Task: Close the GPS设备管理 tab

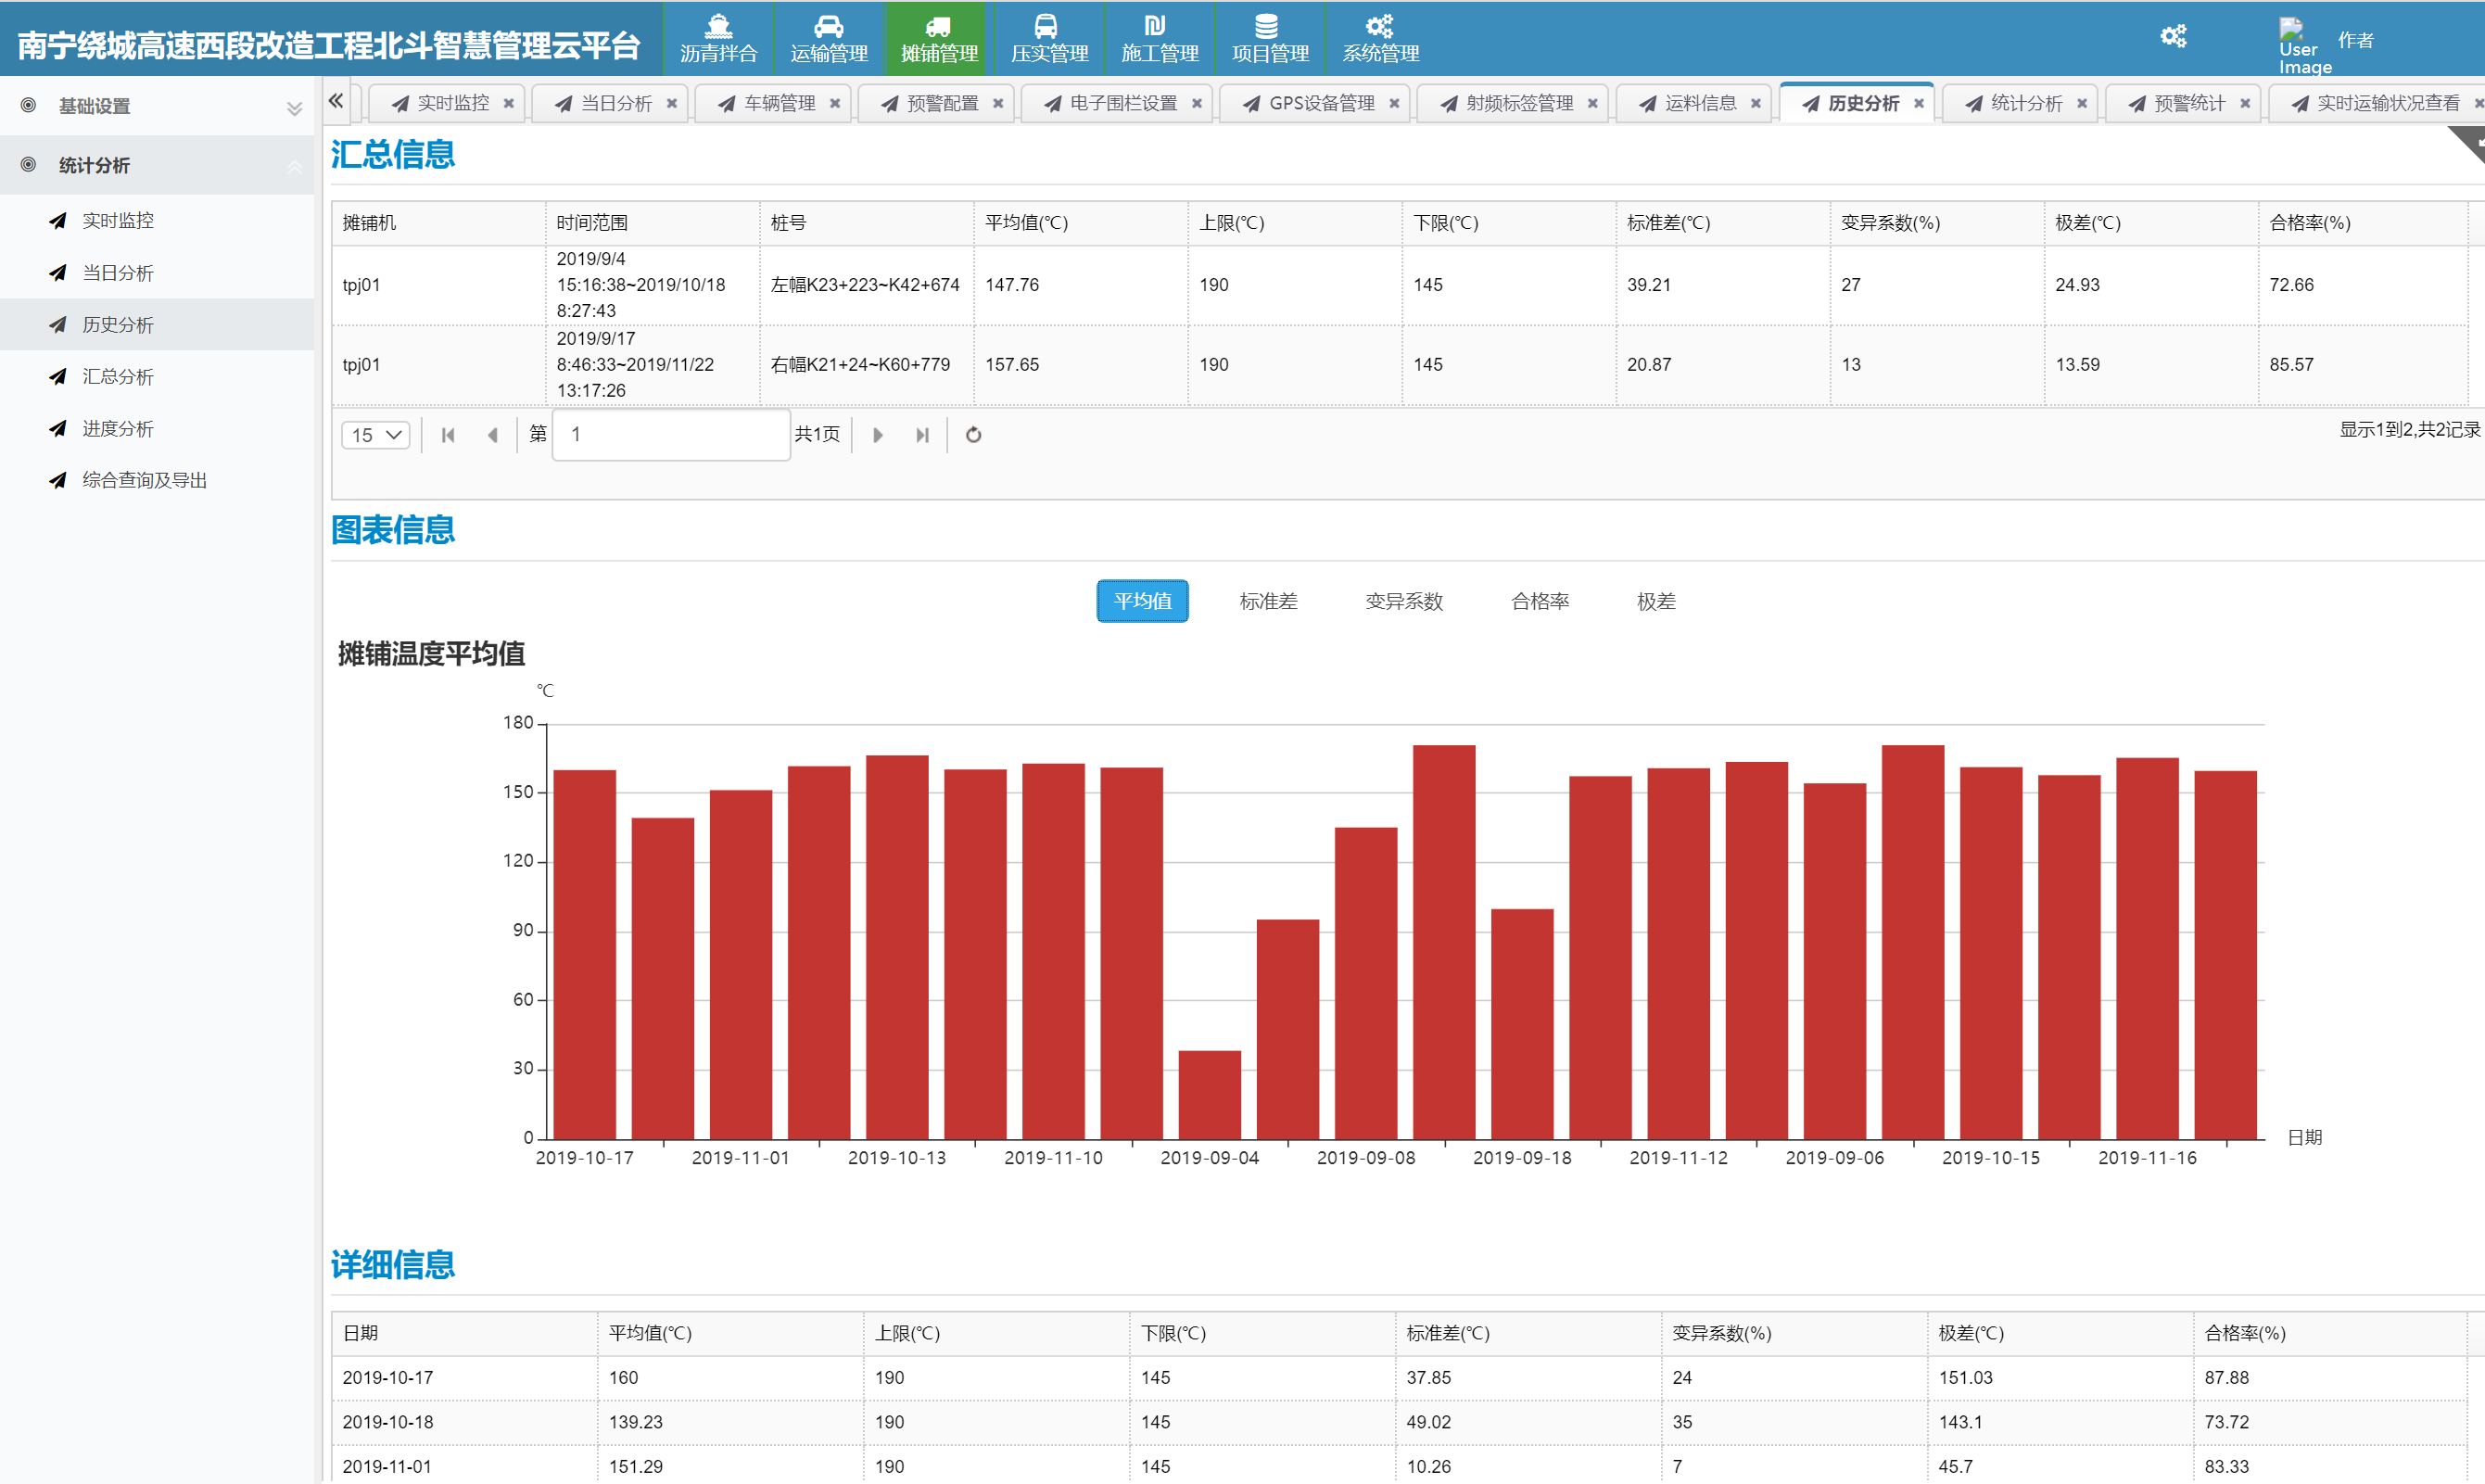Action: tap(1395, 103)
